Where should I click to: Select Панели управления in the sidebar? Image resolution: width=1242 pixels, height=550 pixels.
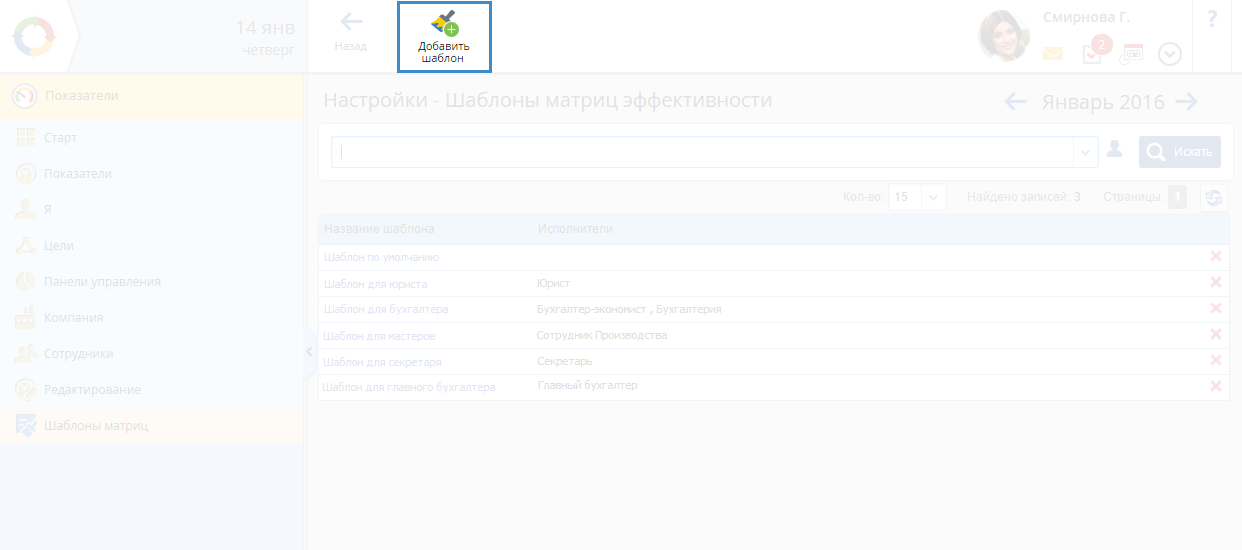click(101, 281)
